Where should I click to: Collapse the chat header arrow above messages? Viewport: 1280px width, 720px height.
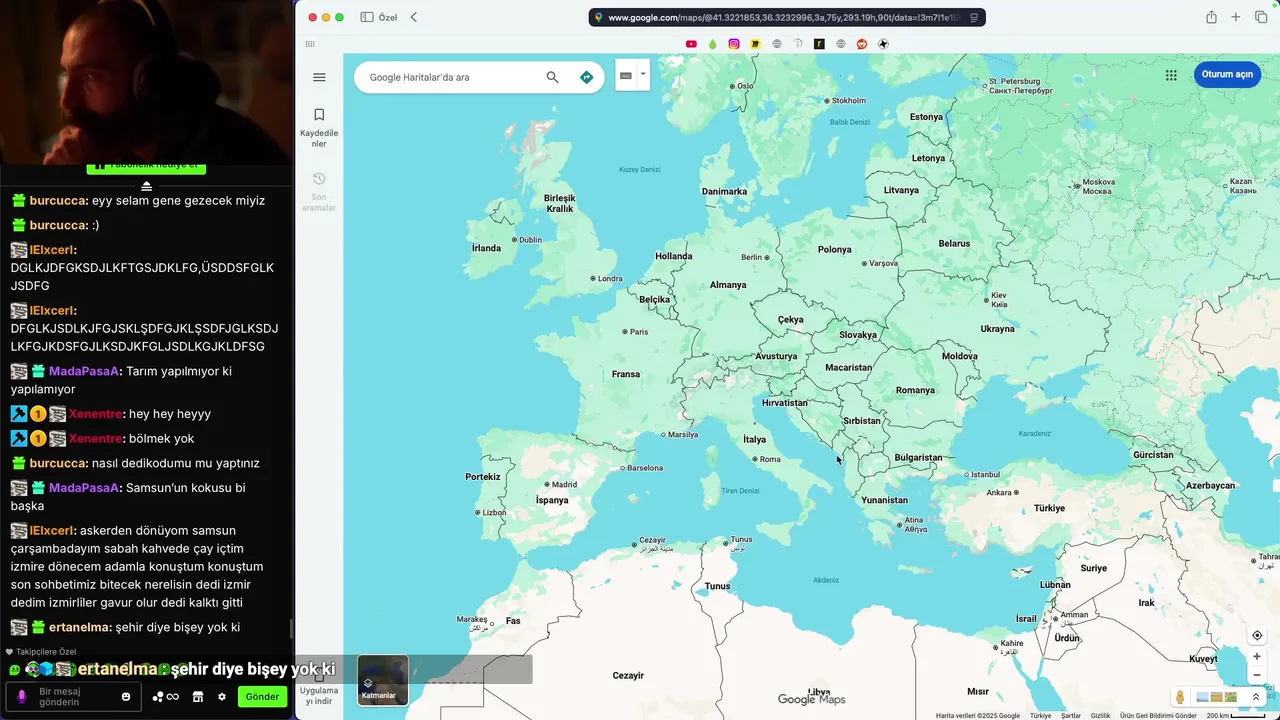(146, 186)
